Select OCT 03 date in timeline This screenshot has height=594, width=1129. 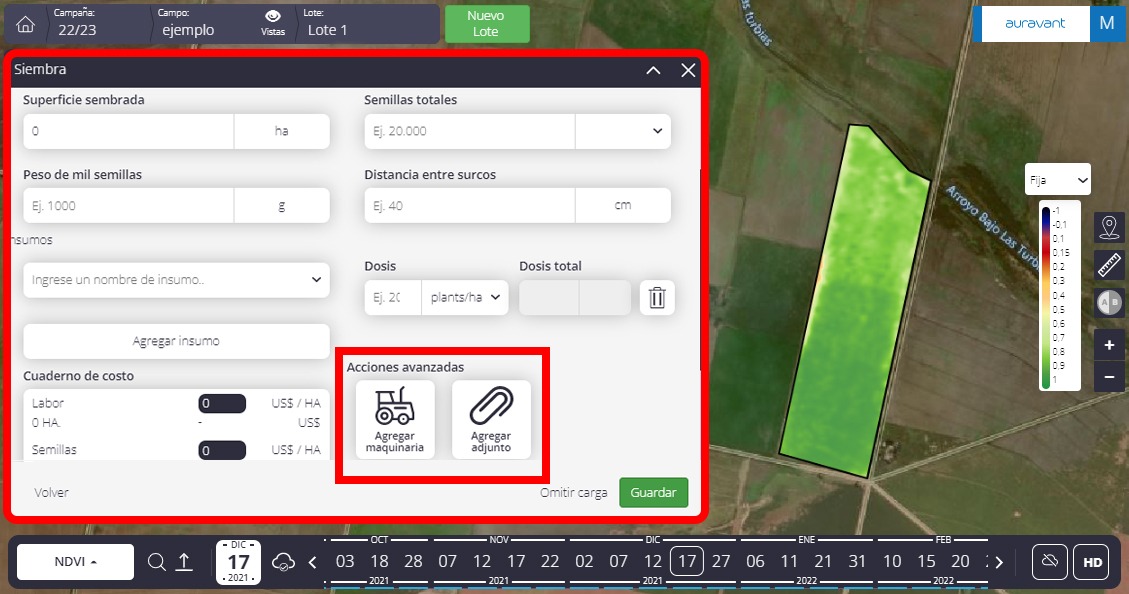pyautogui.click(x=345, y=562)
